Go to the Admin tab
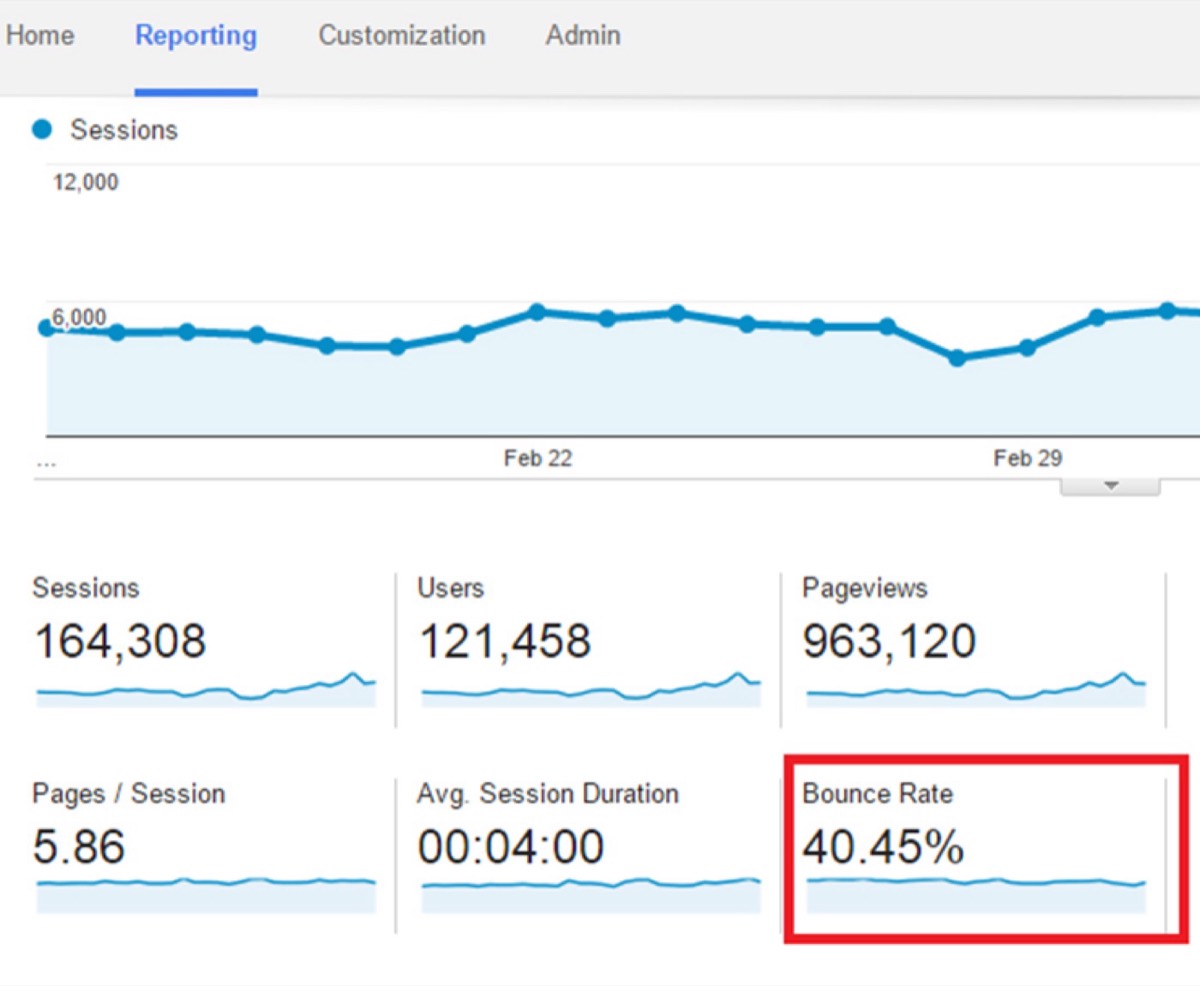1200x986 pixels. (x=583, y=36)
